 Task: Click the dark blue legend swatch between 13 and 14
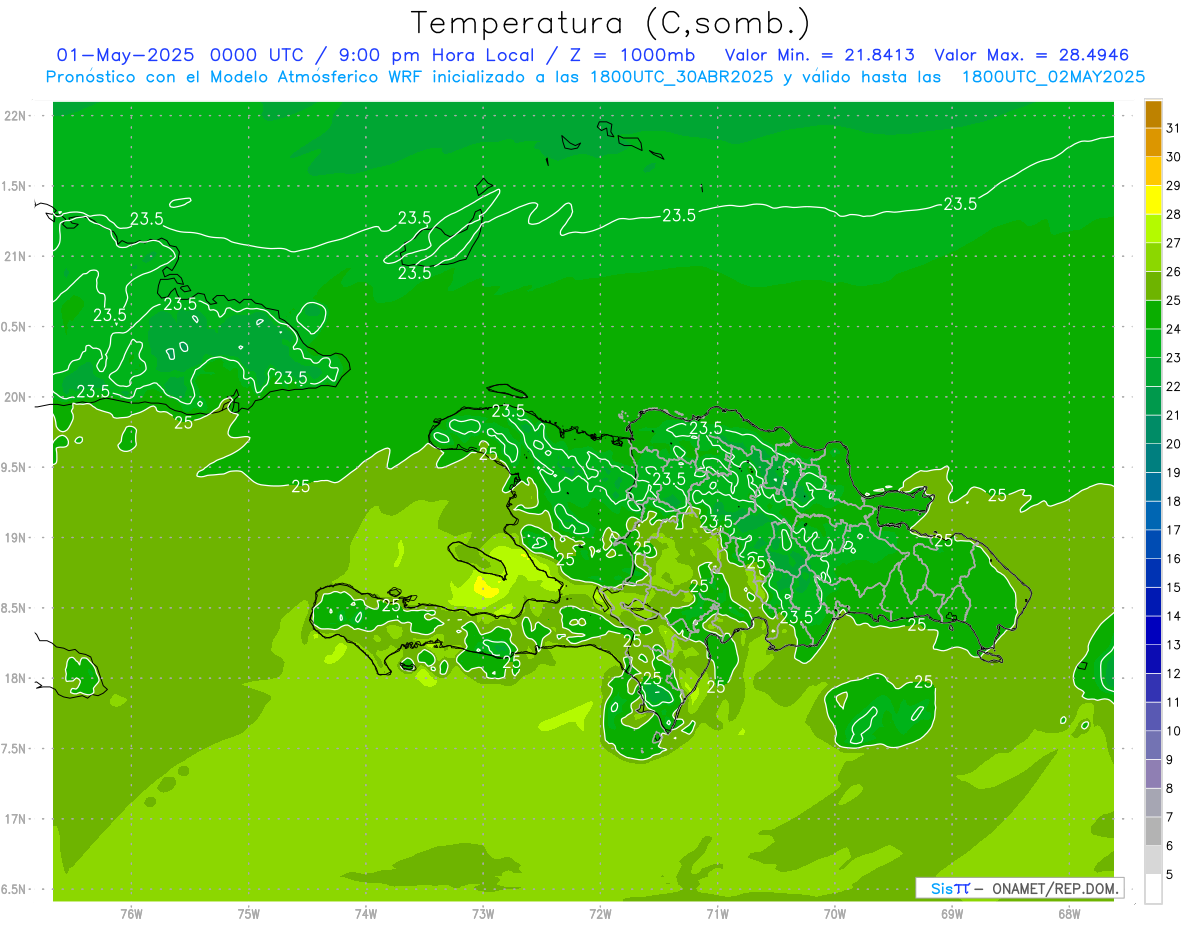[1153, 630]
